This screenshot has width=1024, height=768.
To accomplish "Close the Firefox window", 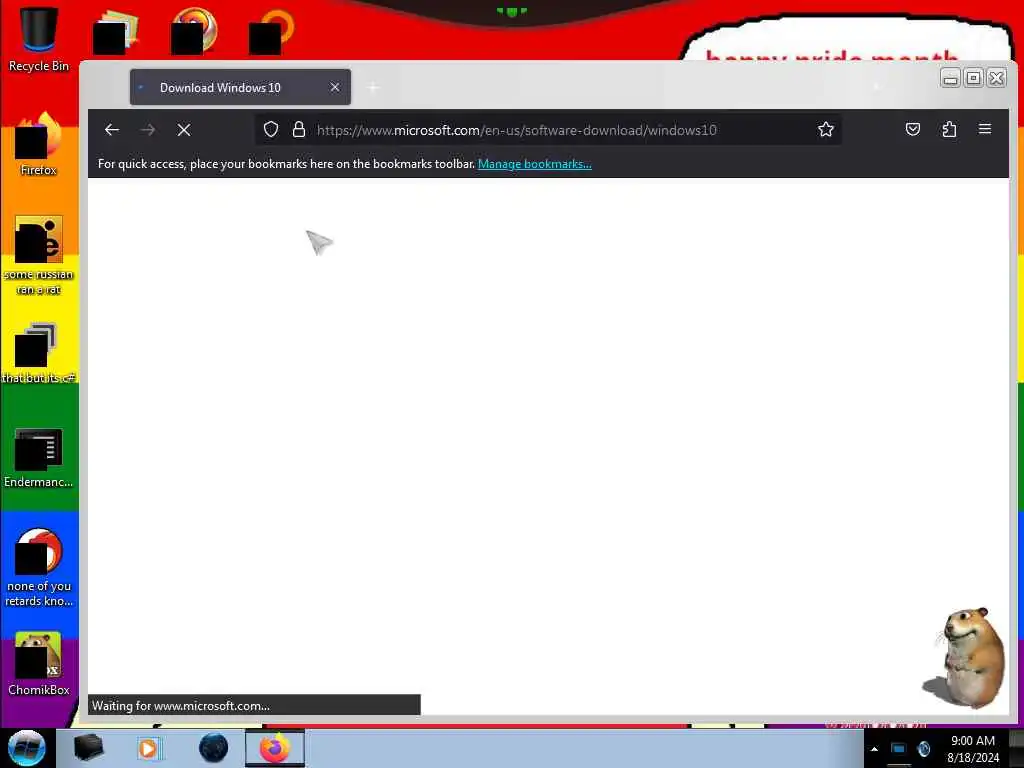I will (996, 78).
